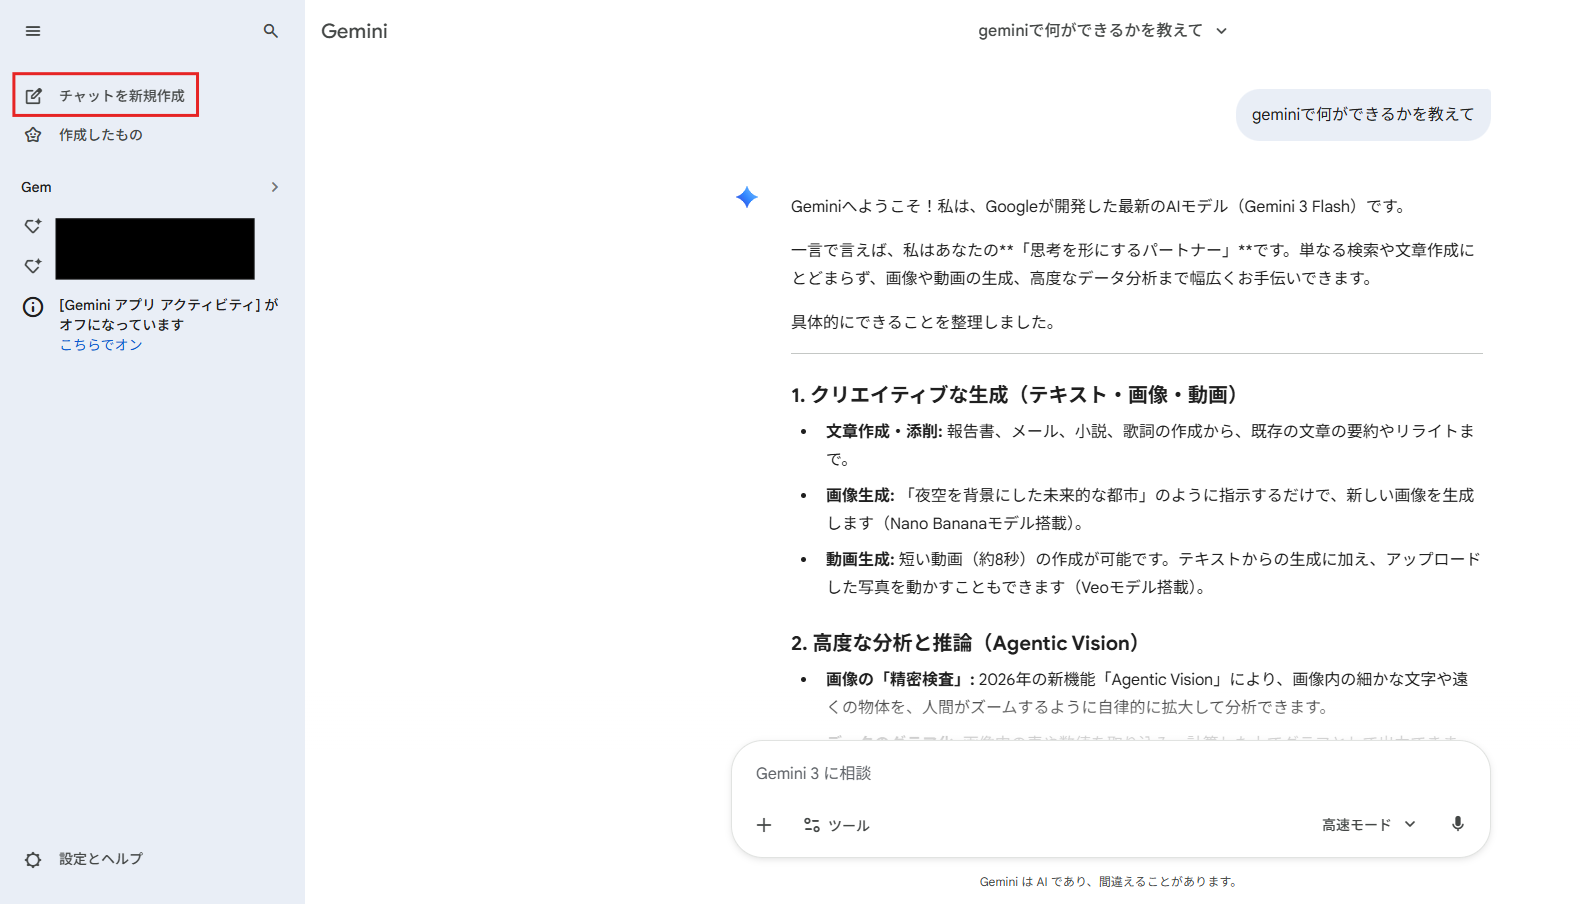The width and height of the screenshot is (1580, 904).
Task: Click the Gemini logo text
Action: coord(354,31)
